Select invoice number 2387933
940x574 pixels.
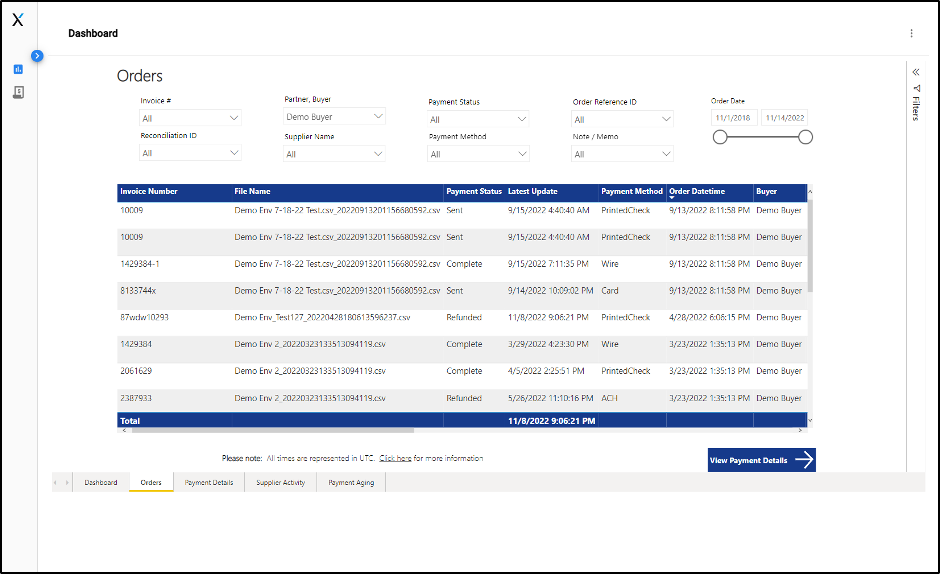tap(136, 398)
